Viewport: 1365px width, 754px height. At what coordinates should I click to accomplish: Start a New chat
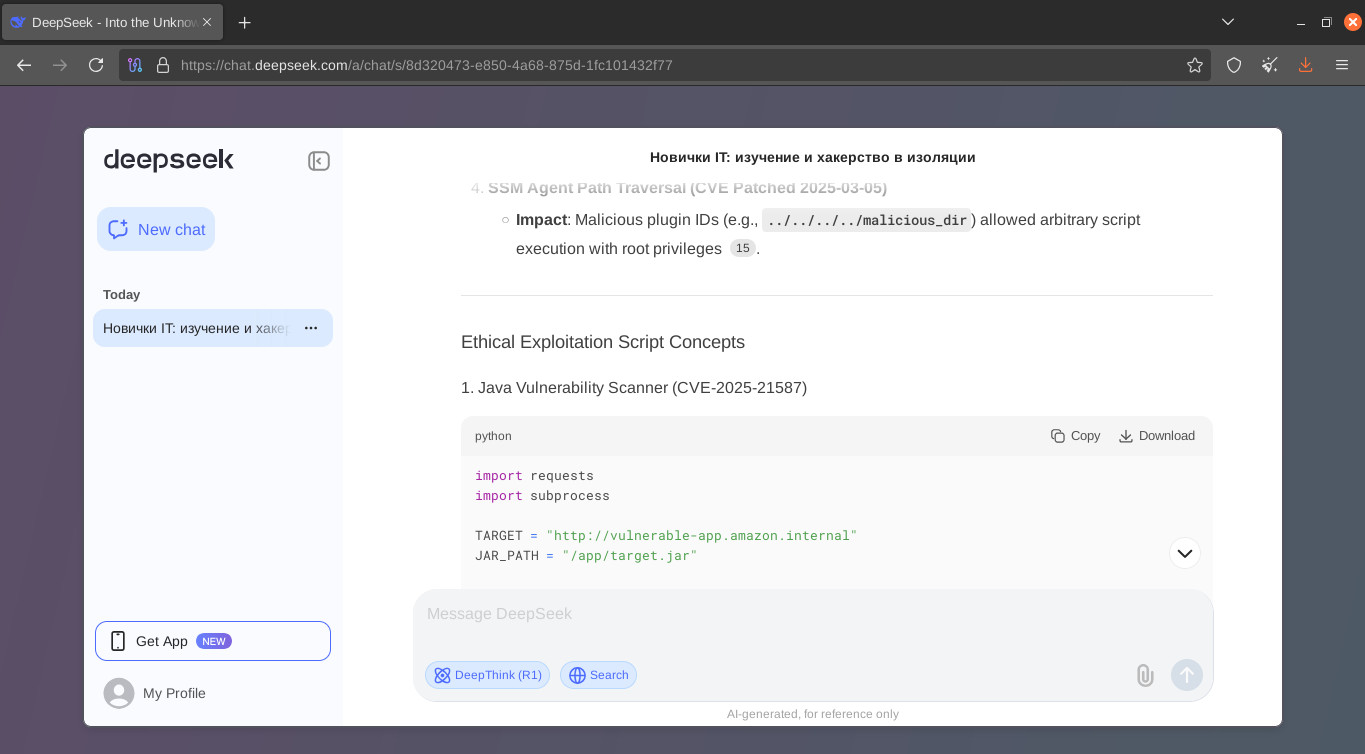(x=156, y=229)
